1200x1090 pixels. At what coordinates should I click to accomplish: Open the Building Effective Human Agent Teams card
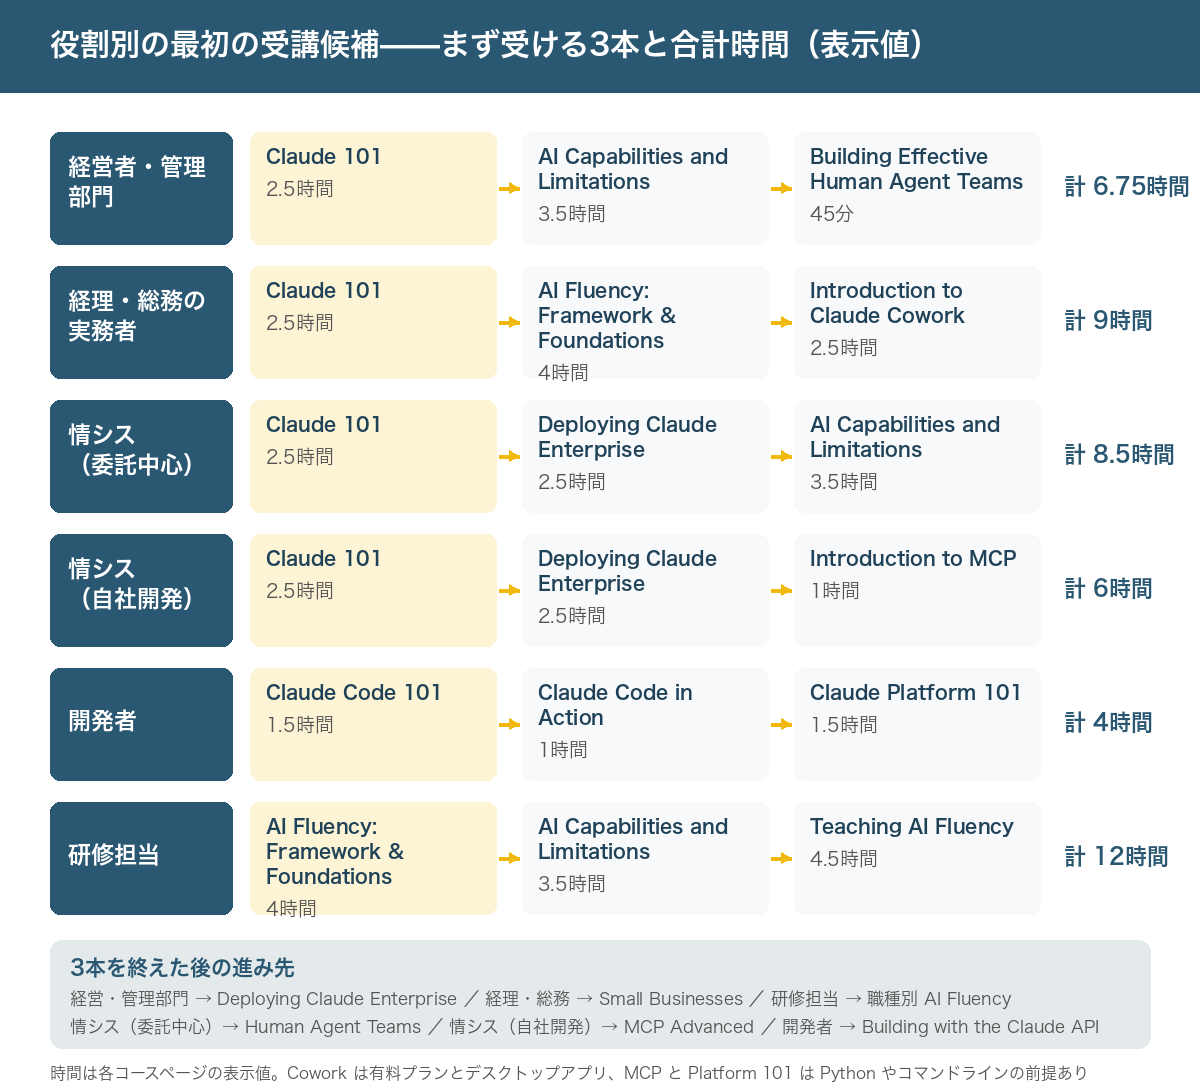coord(917,188)
